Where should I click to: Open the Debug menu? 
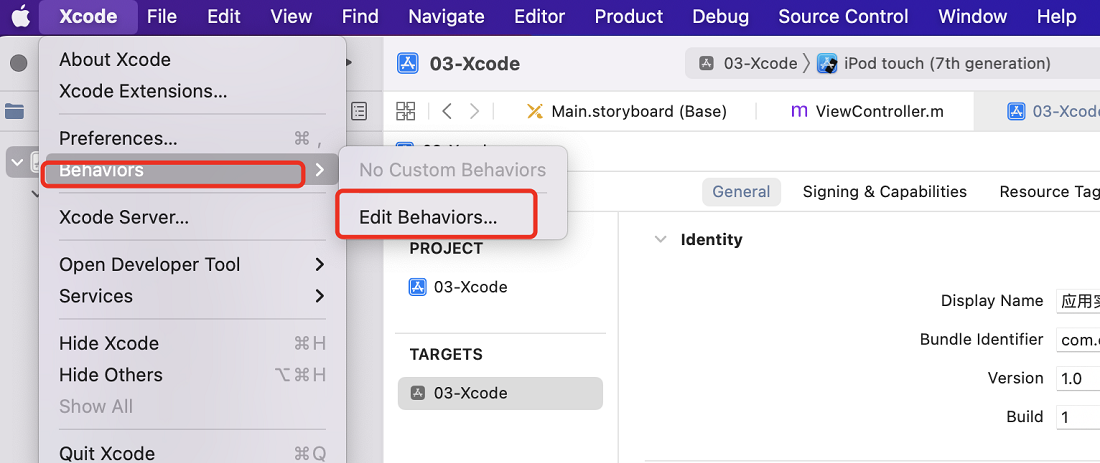[720, 17]
